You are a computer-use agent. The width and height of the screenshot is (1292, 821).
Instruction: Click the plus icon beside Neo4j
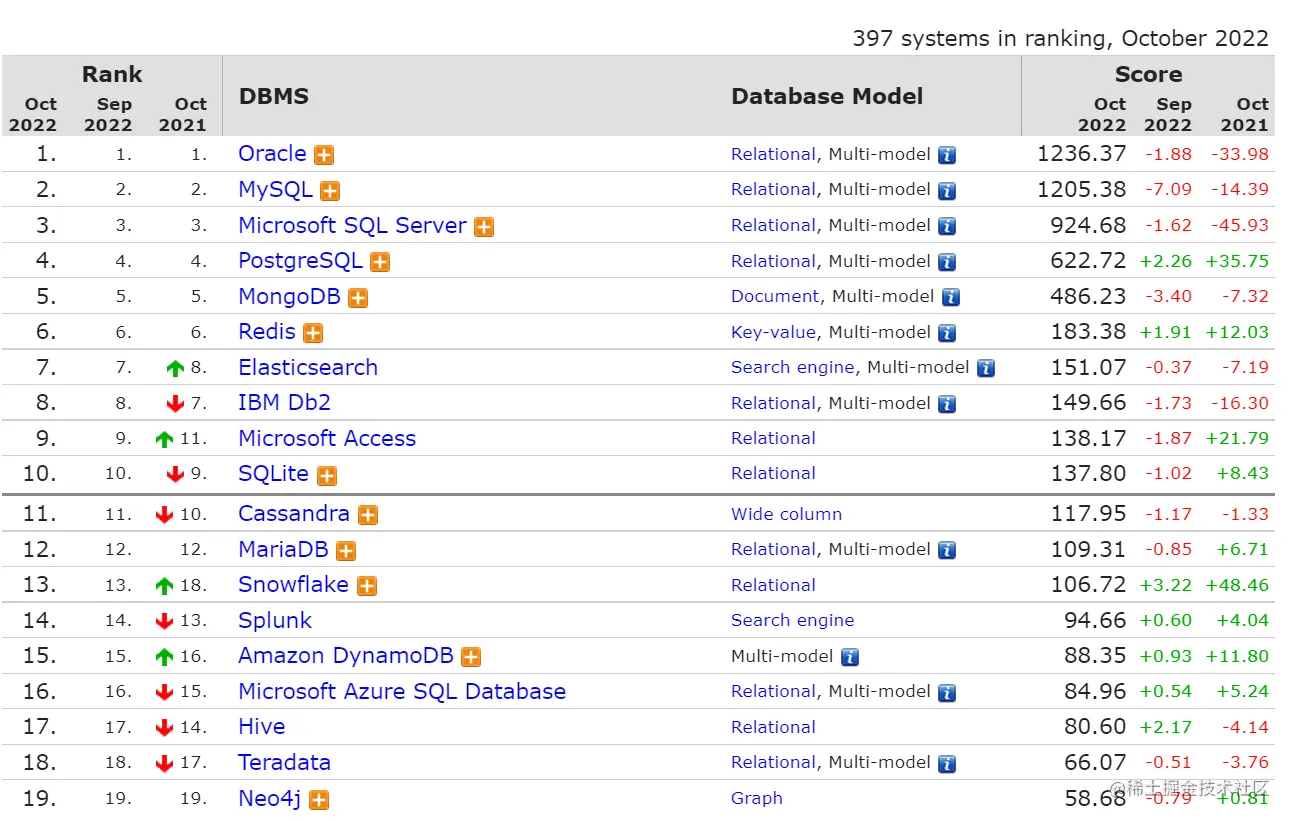[x=319, y=800]
